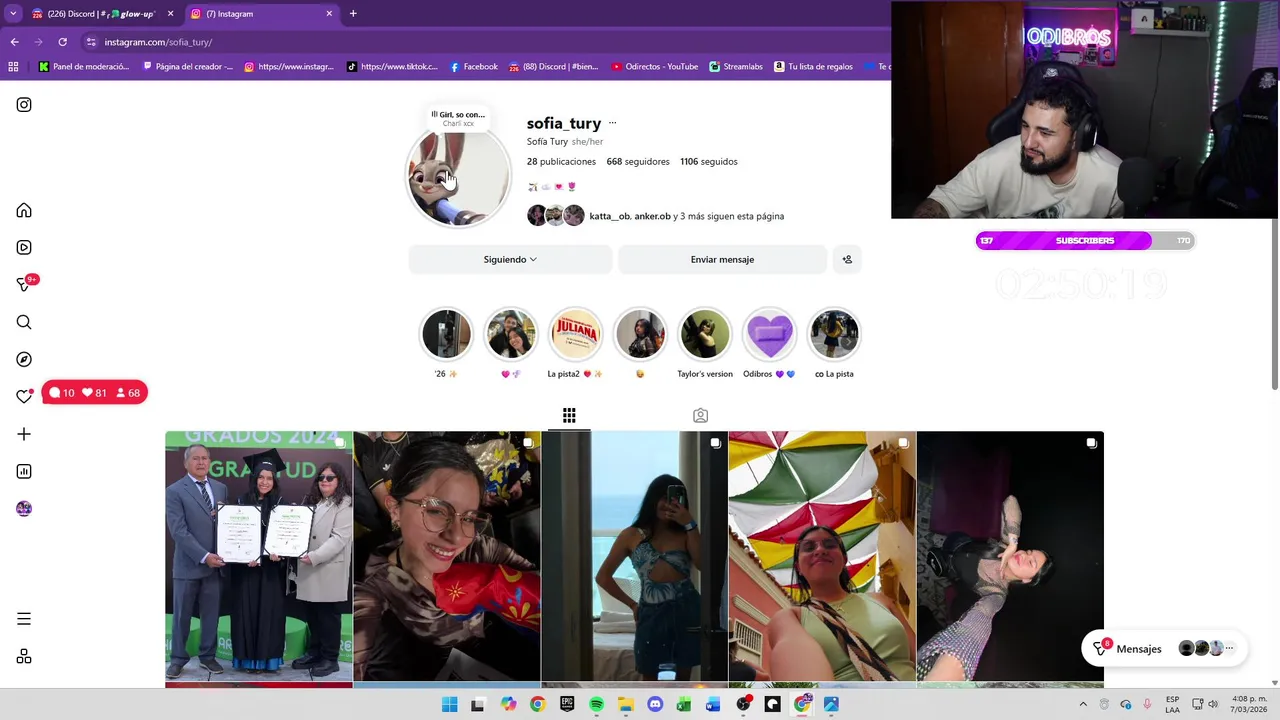The height and width of the screenshot is (720, 1280).
Task: Open the smiling glasses selfie post
Action: pos(447,556)
